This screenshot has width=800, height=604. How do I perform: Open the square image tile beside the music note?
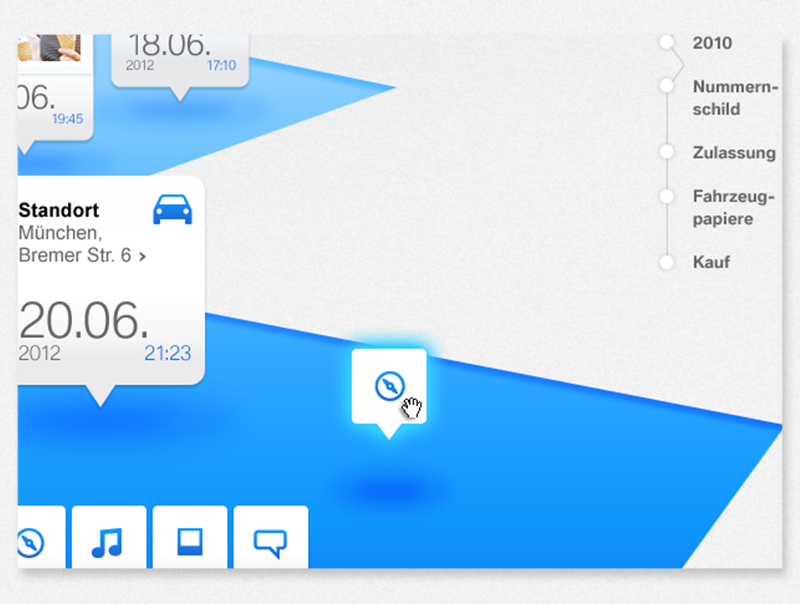pyautogui.click(x=189, y=541)
